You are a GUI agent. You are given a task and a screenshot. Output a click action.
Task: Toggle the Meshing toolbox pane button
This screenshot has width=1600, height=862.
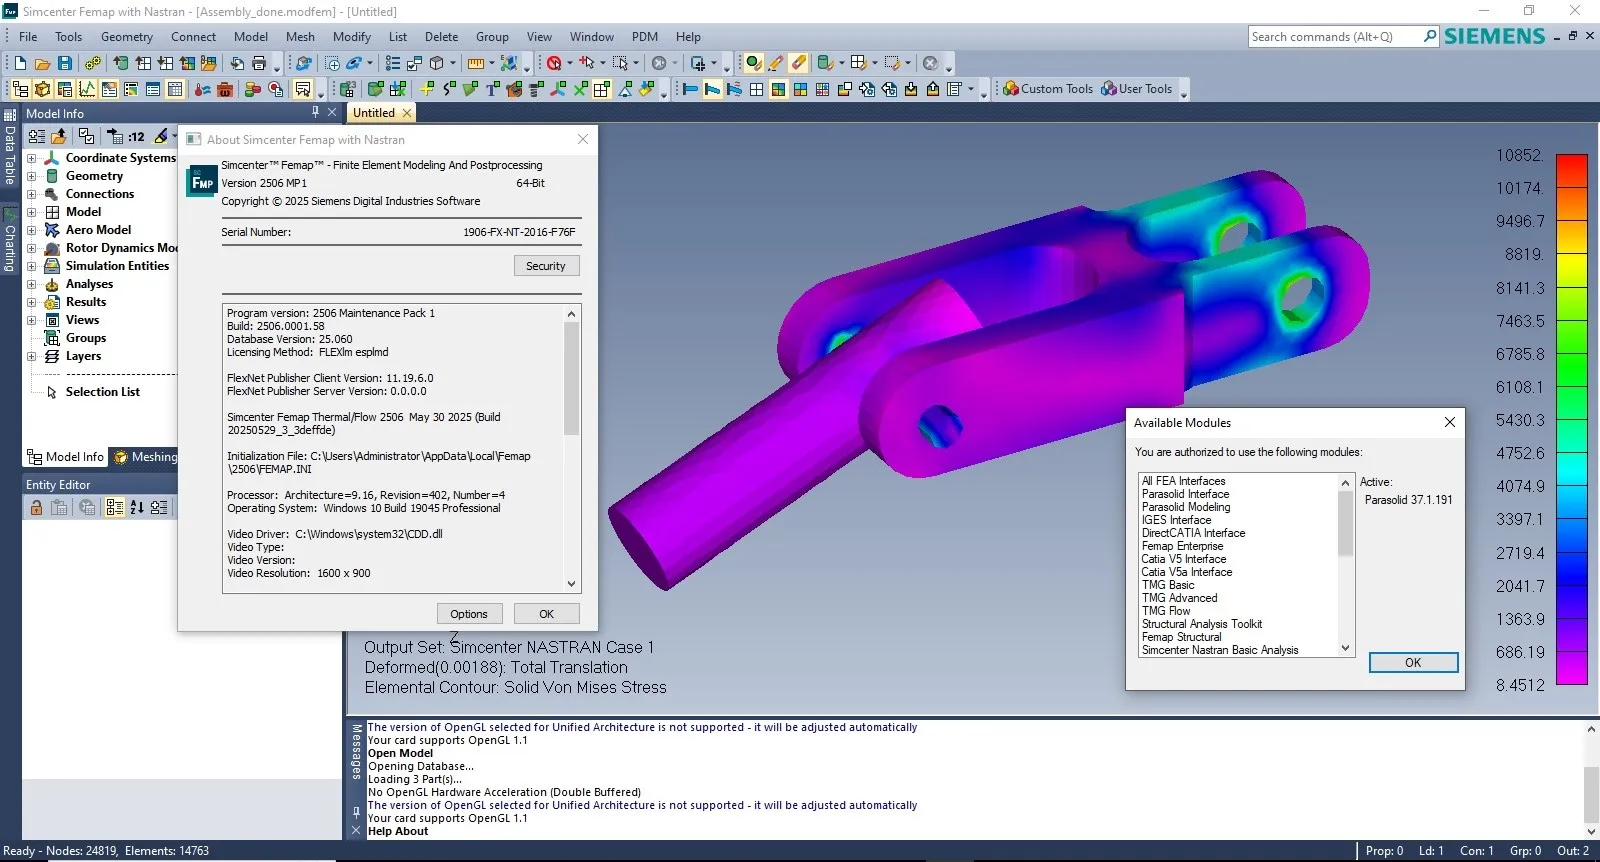coord(43,89)
